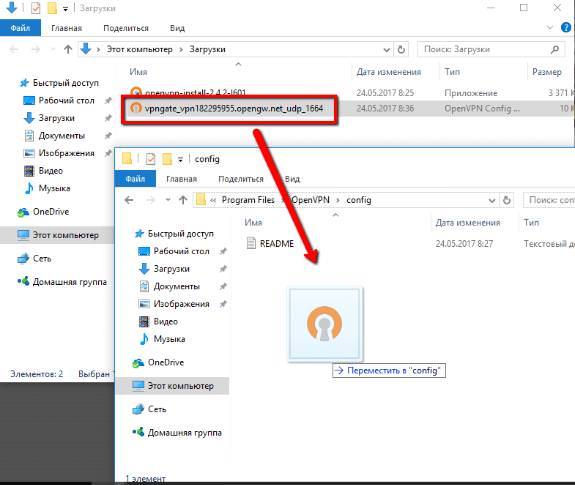Expand the Загрузки address bar history dropdown
Screen dimensions: 575x485
click(387, 50)
